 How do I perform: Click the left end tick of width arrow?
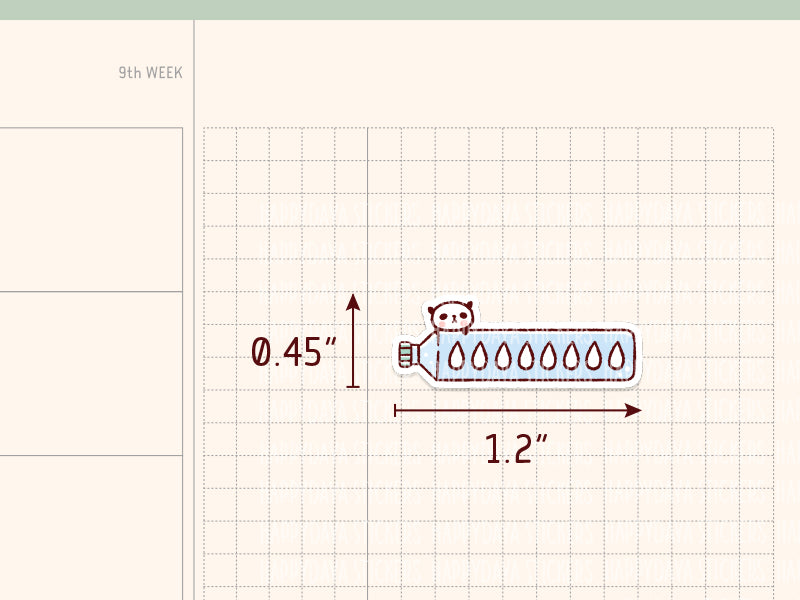396,410
